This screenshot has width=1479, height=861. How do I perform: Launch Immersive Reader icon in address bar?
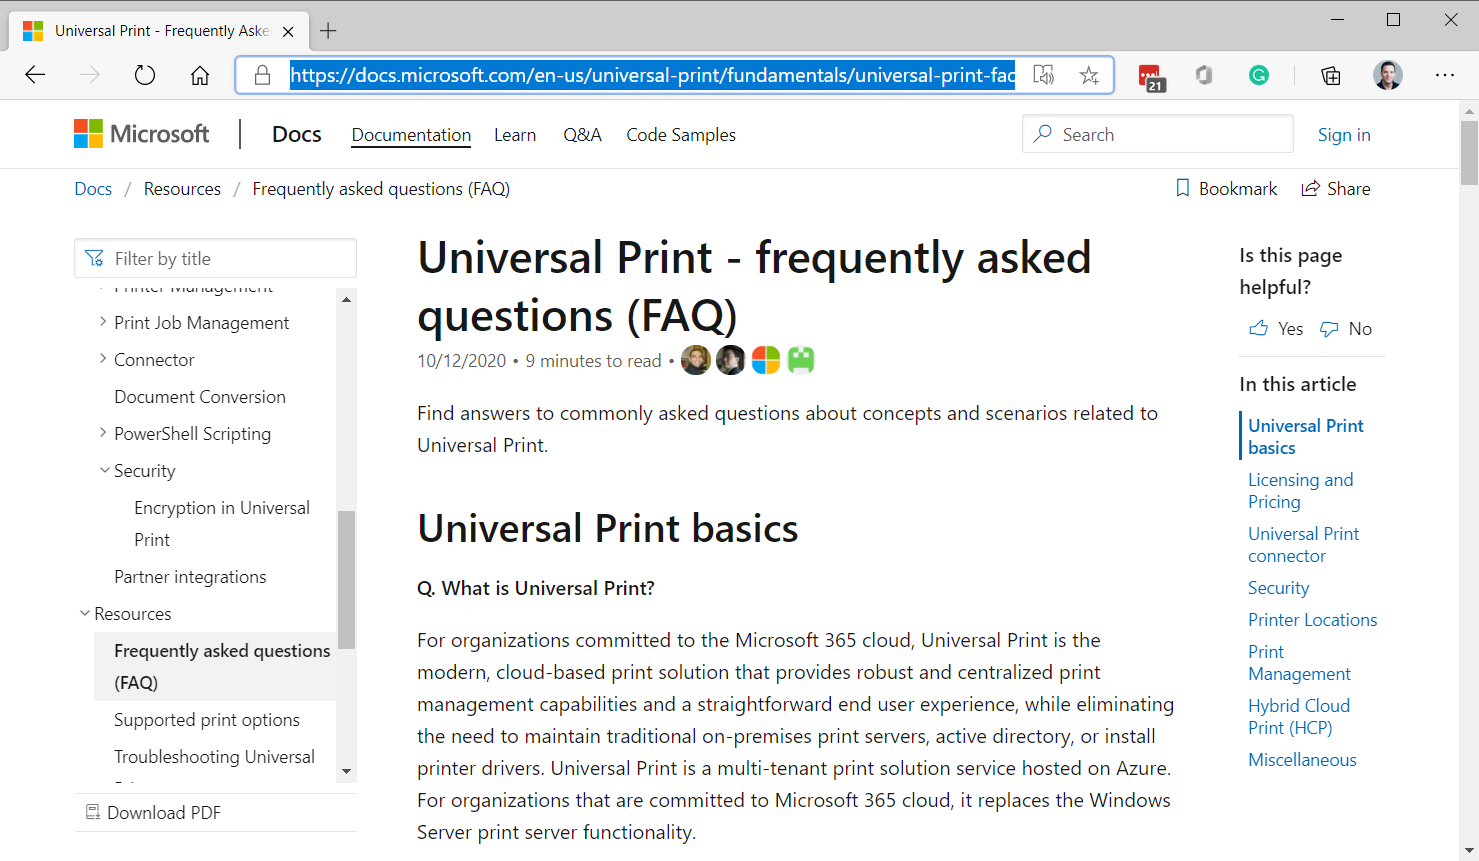click(1043, 75)
